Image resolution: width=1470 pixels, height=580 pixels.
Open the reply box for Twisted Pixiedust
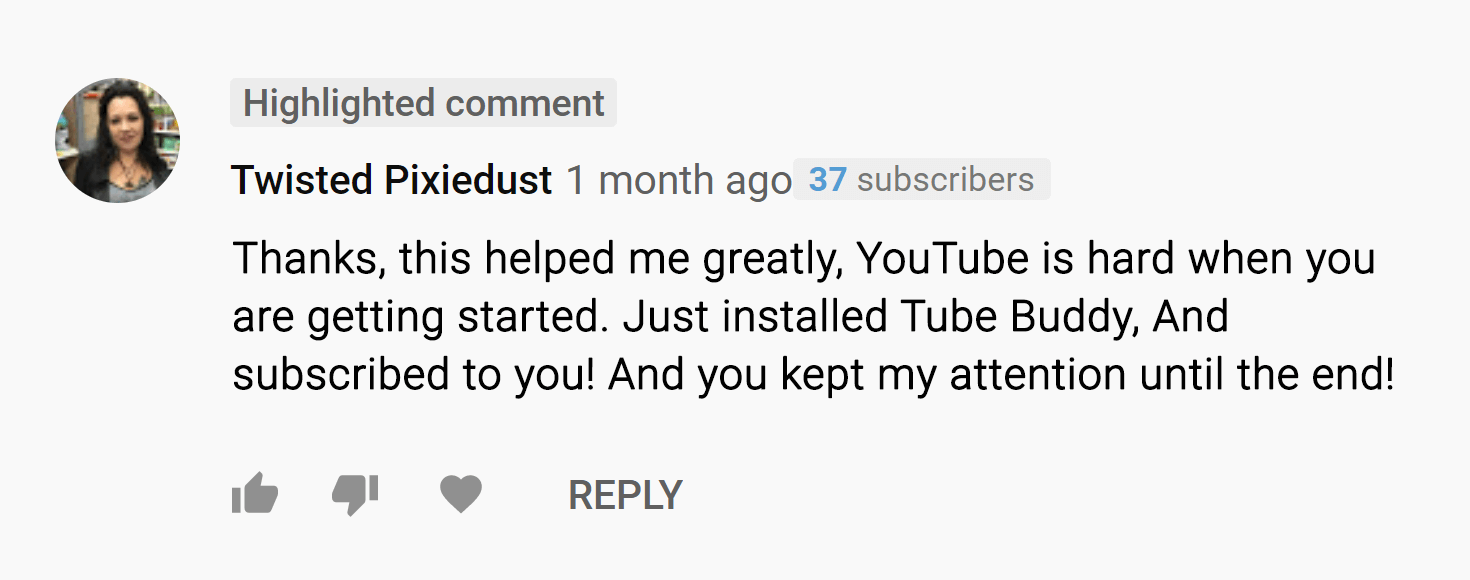(624, 492)
